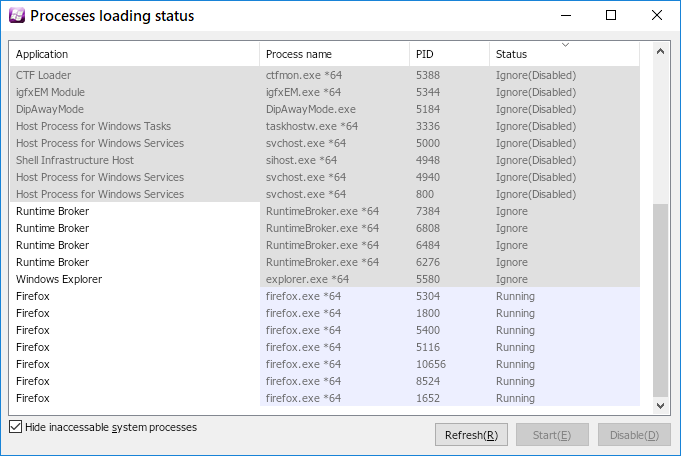Select svchost.exe with PID 5000
681x456 pixels.
click(325, 143)
